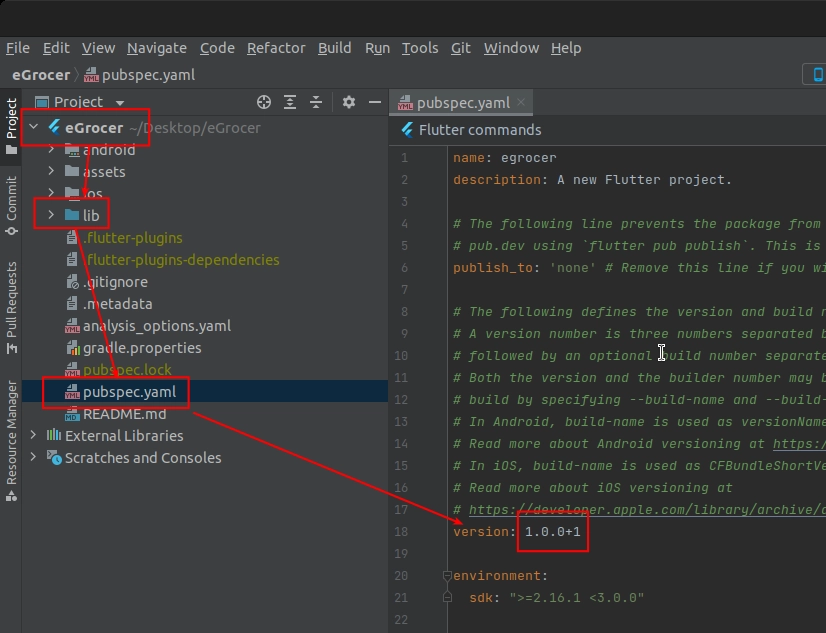Open the Project panel settings gear

[349, 102]
